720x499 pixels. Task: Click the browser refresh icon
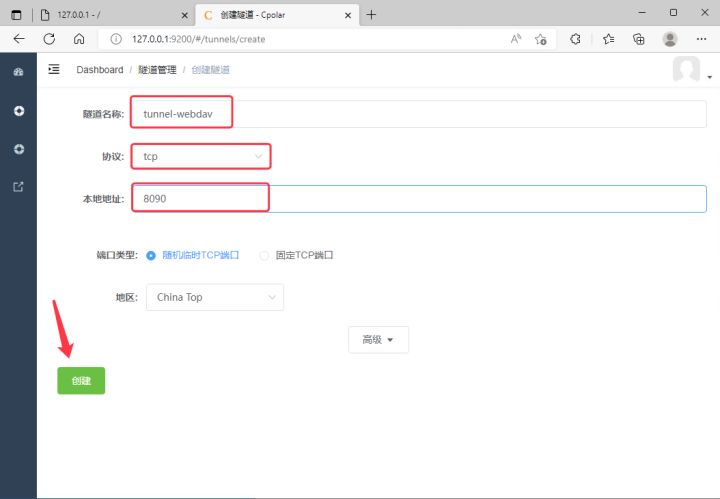tap(49, 39)
